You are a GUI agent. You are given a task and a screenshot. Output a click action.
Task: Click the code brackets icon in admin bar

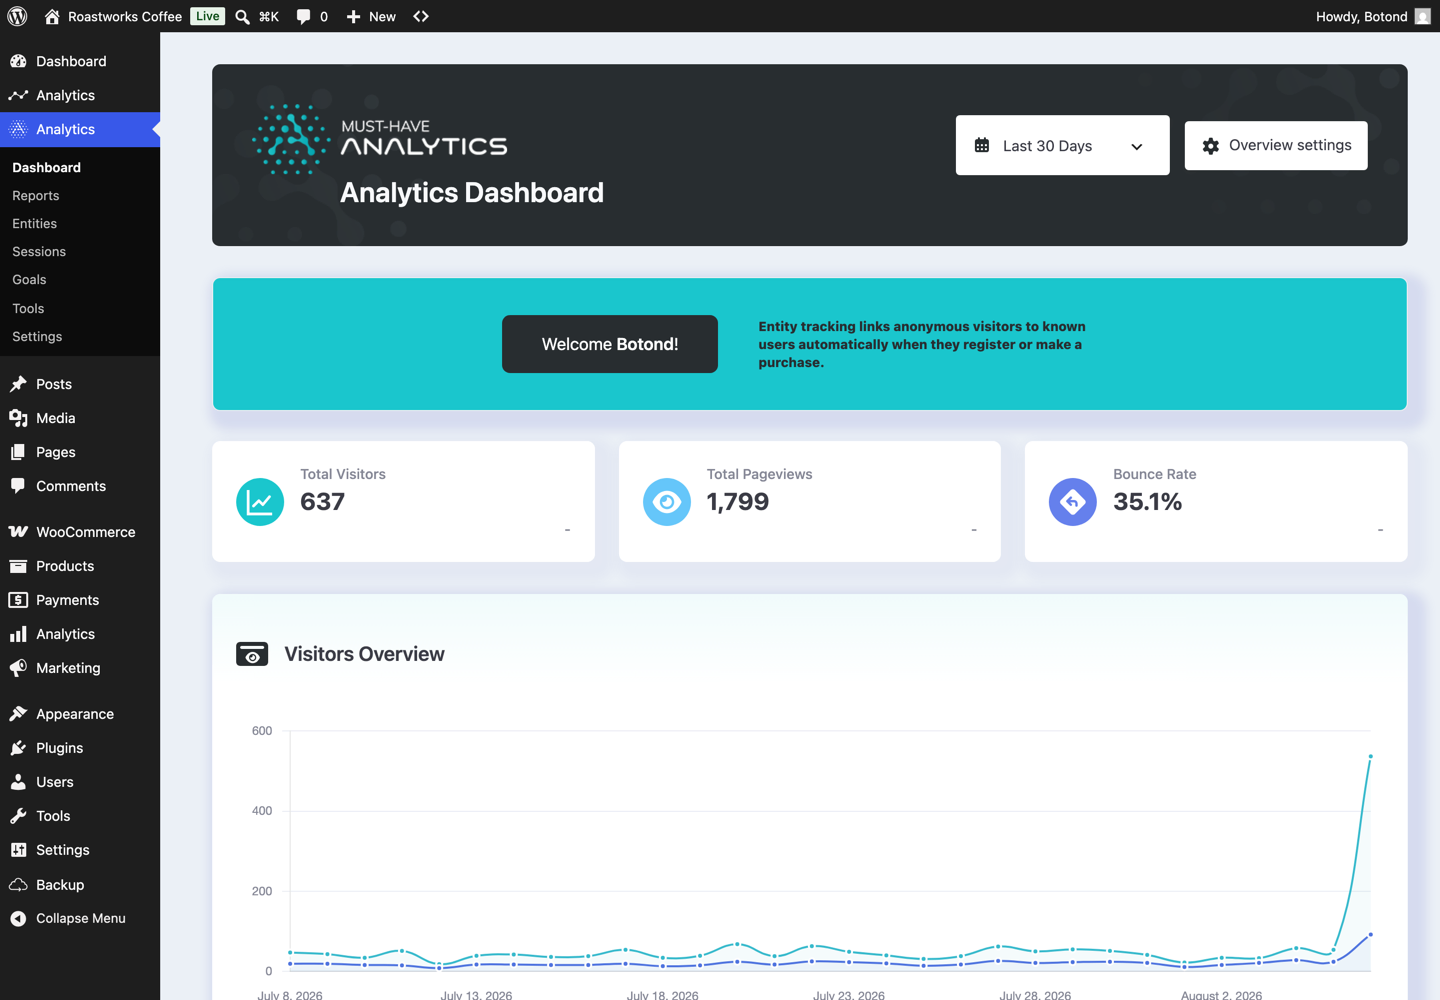pos(421,16)
